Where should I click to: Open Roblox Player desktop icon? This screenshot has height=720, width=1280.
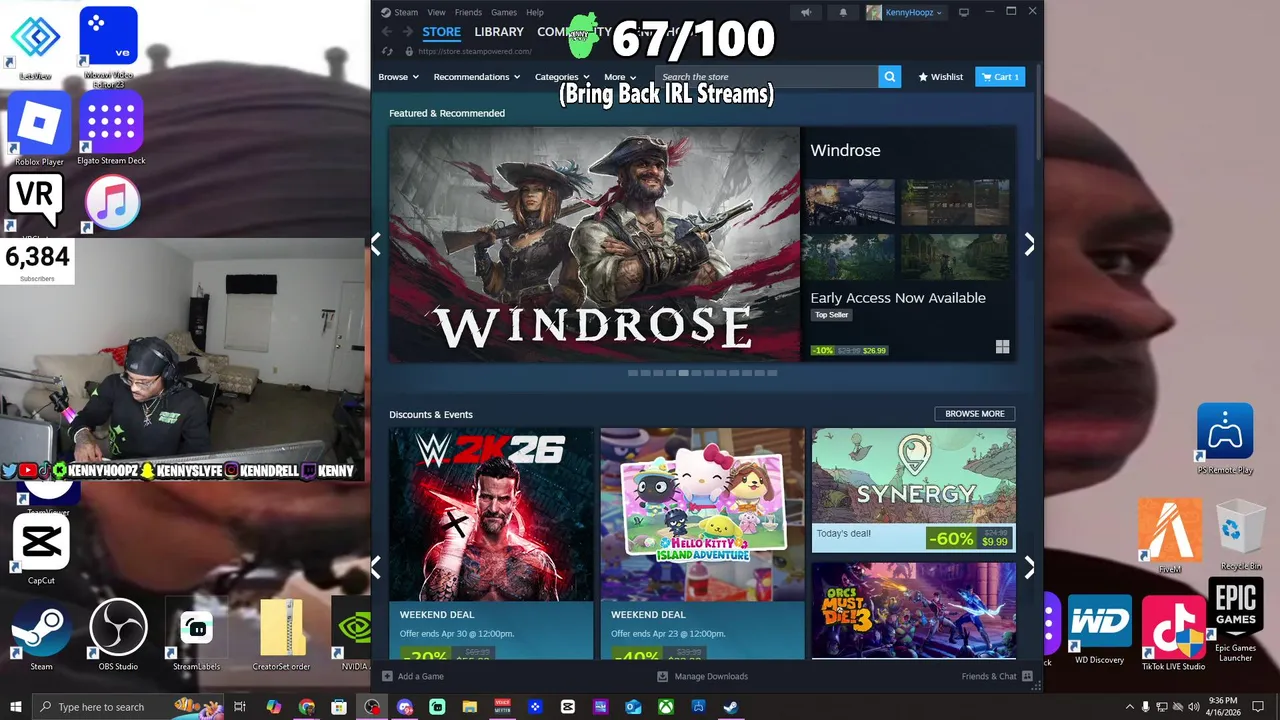coord(39,130)
